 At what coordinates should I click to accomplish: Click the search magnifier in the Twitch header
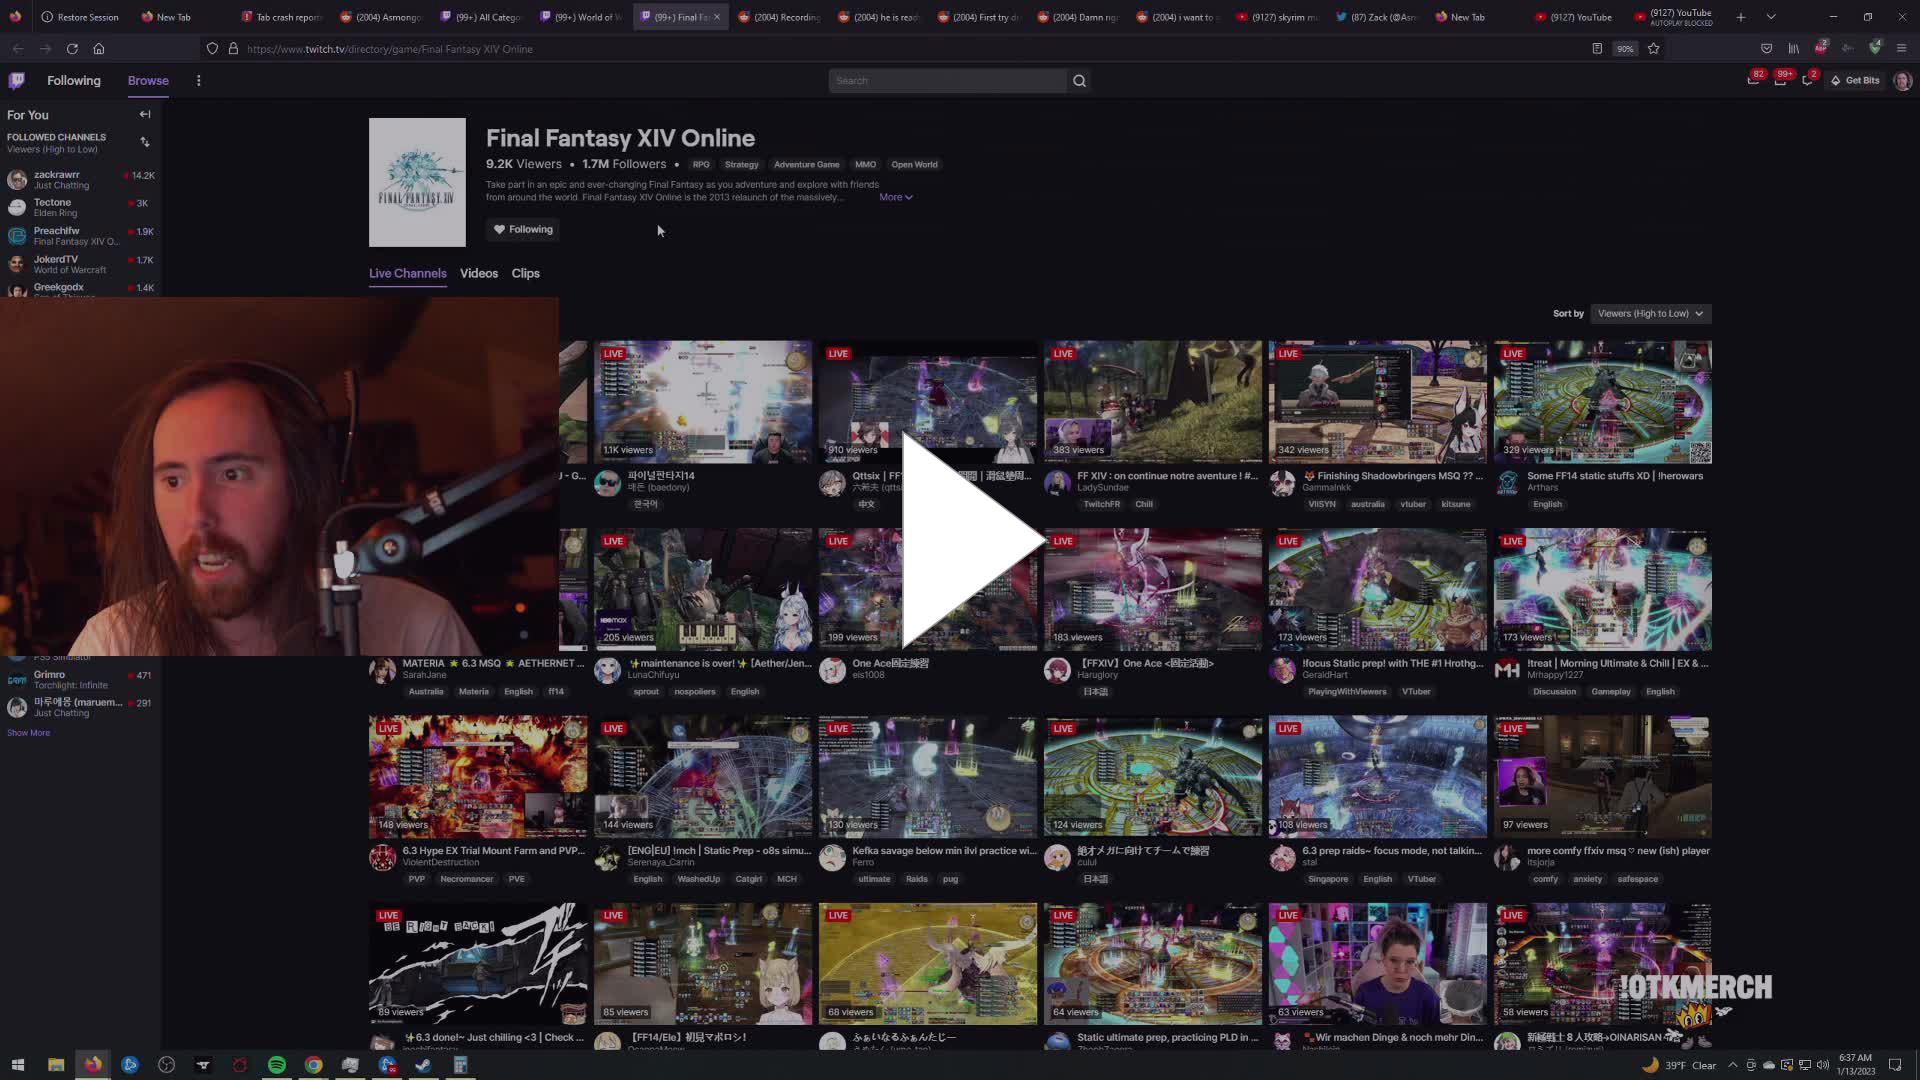1079,81
